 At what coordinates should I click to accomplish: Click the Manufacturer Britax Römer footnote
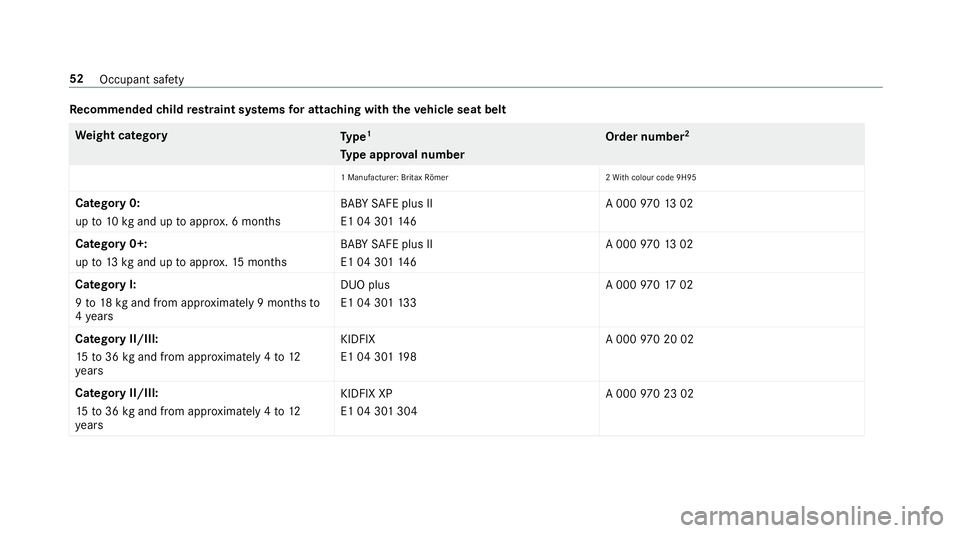395,177
